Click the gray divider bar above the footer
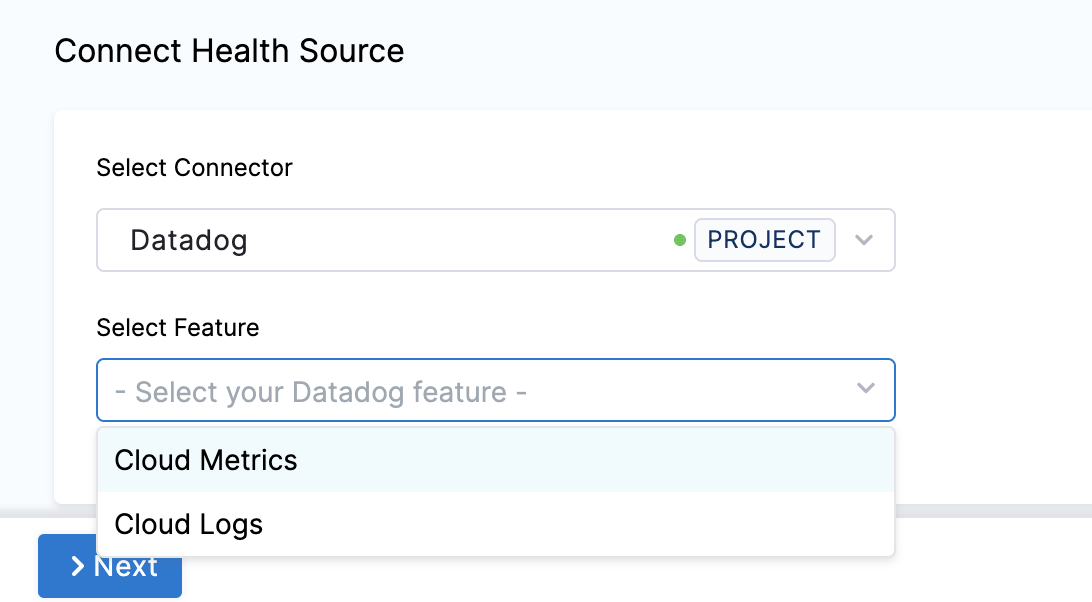1092x602 pixels. [x=990, y=510]
